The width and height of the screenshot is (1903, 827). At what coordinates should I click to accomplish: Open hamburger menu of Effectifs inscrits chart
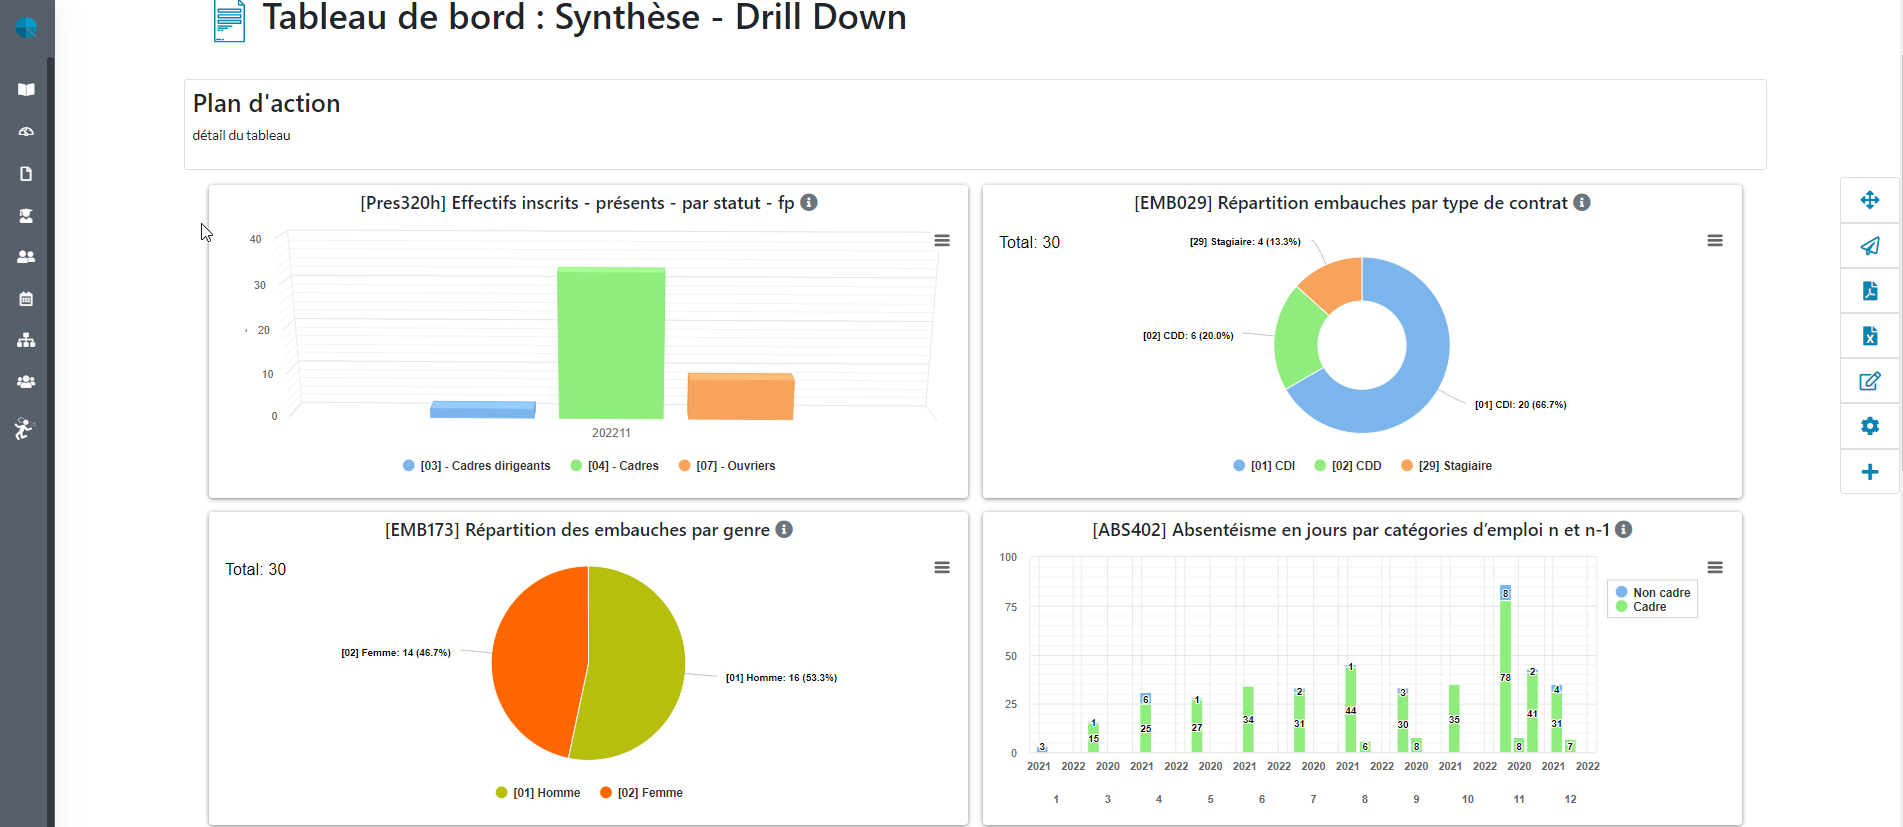pyautogui.click(x=942, y=241)
